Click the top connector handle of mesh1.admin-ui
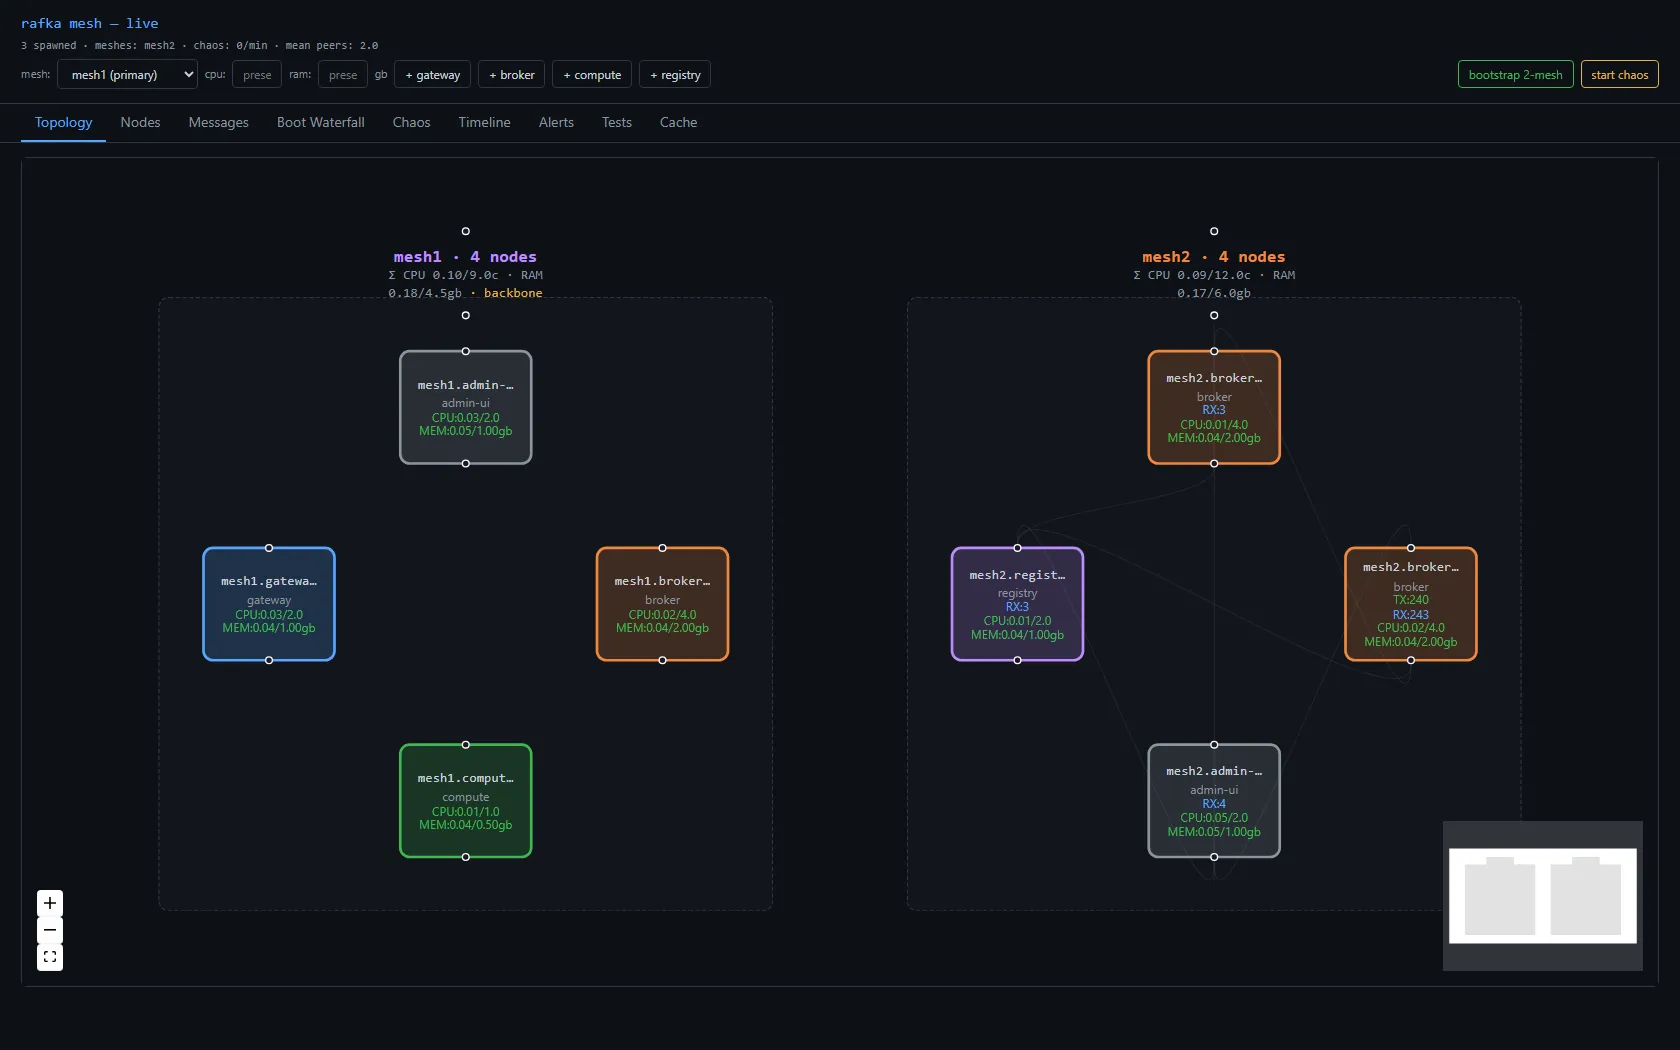 tap(465, 351)
